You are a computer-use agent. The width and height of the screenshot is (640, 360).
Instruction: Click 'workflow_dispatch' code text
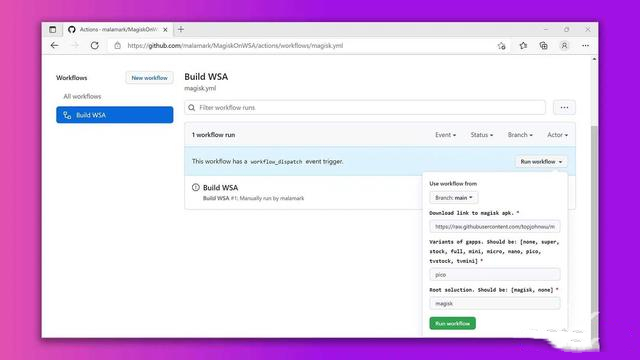(276, 162)
